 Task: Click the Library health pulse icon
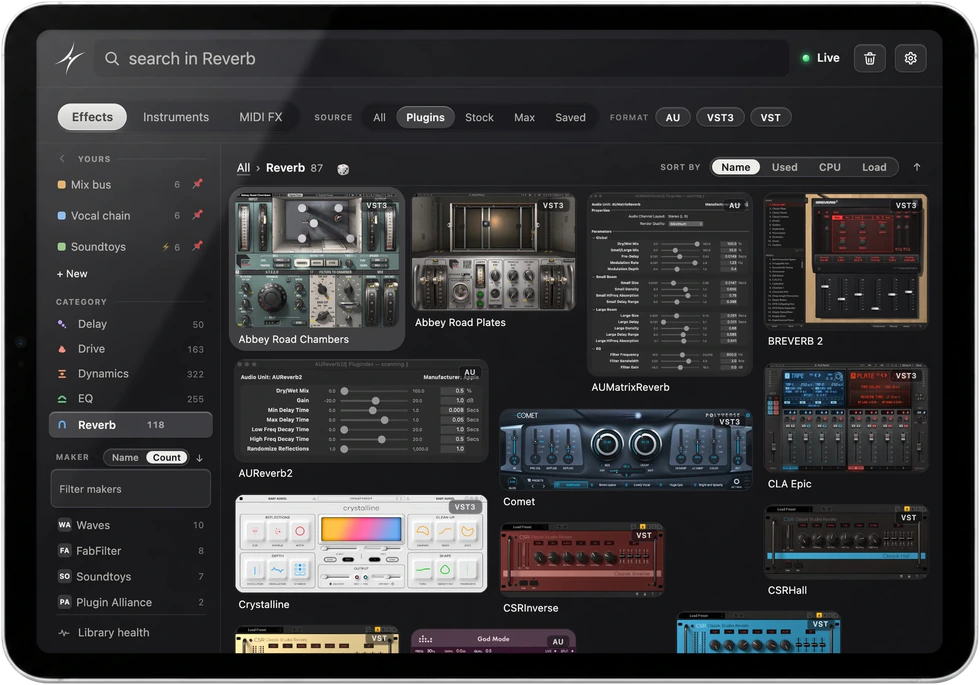(x=64, y=632)
